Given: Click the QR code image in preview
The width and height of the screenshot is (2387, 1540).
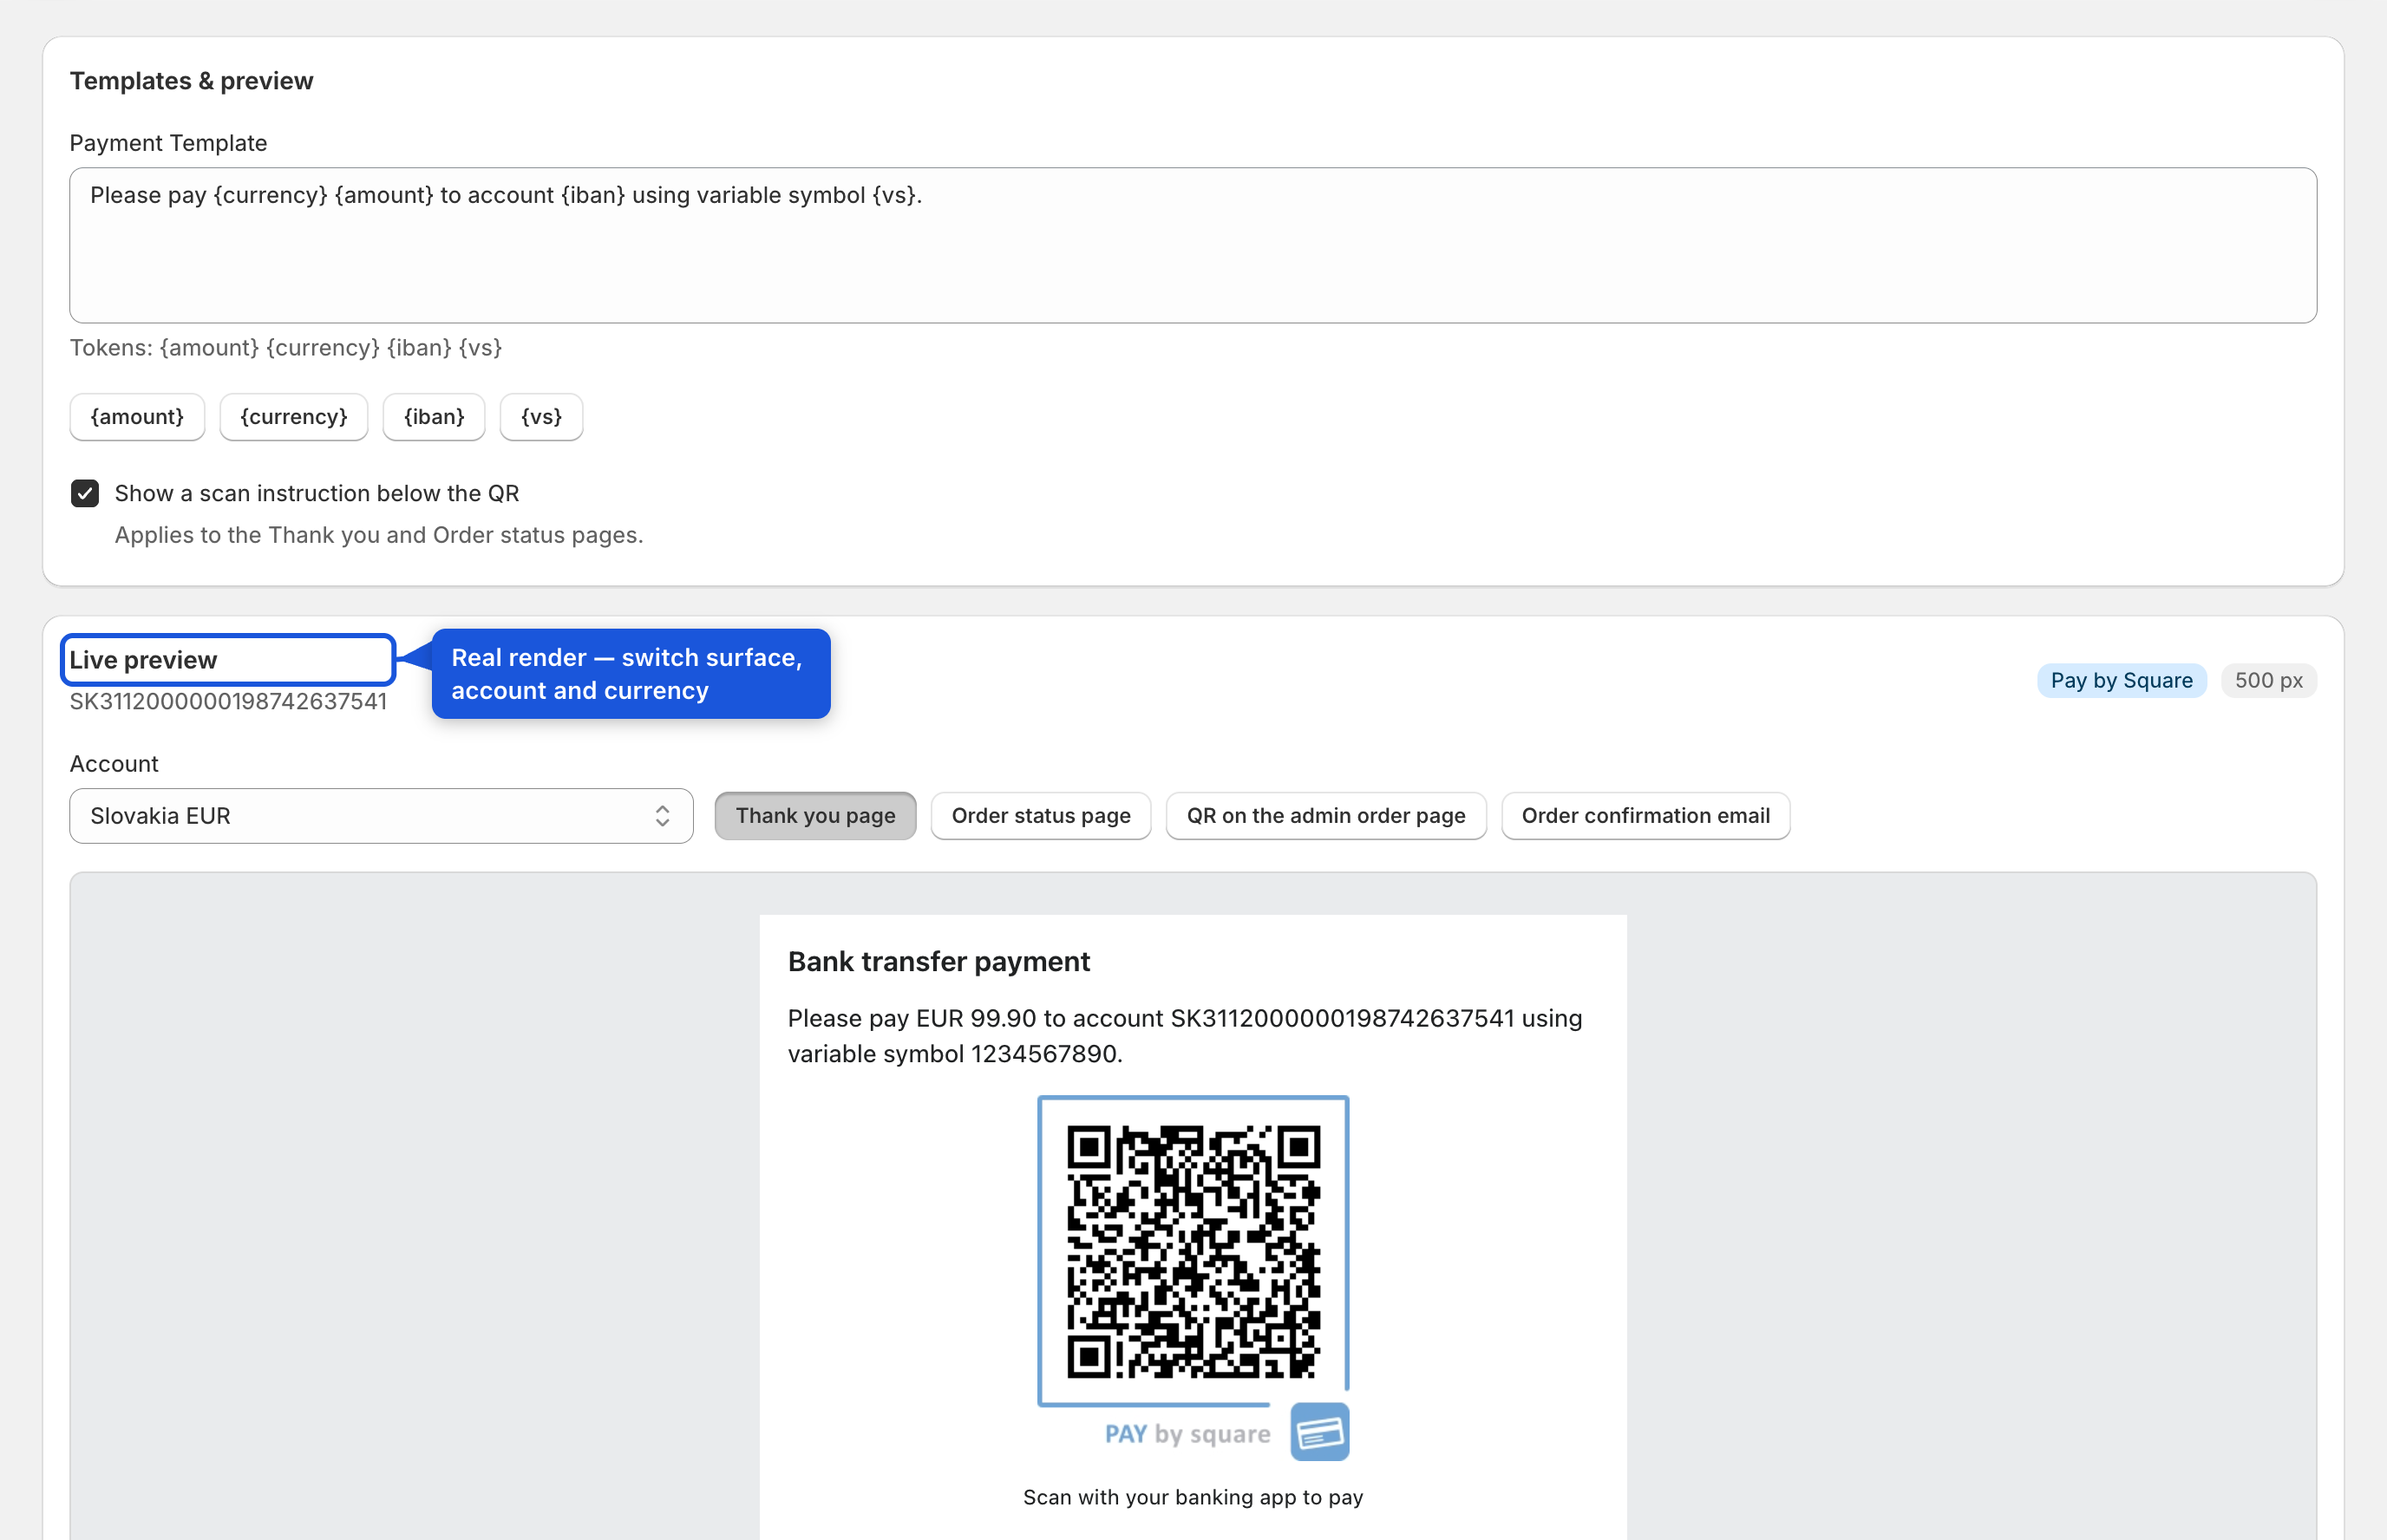Looking at the screenshot, I should pyautogui.click(x=1193, y=1251).
